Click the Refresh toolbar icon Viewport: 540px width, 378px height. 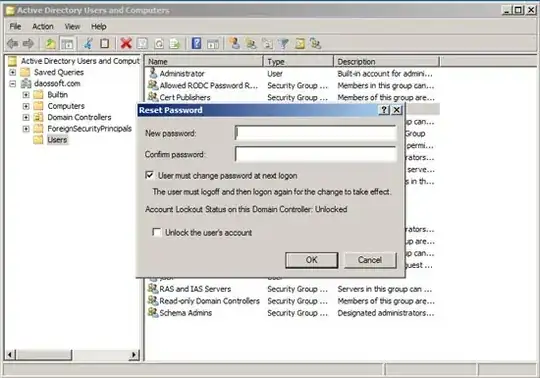(159, 44)
